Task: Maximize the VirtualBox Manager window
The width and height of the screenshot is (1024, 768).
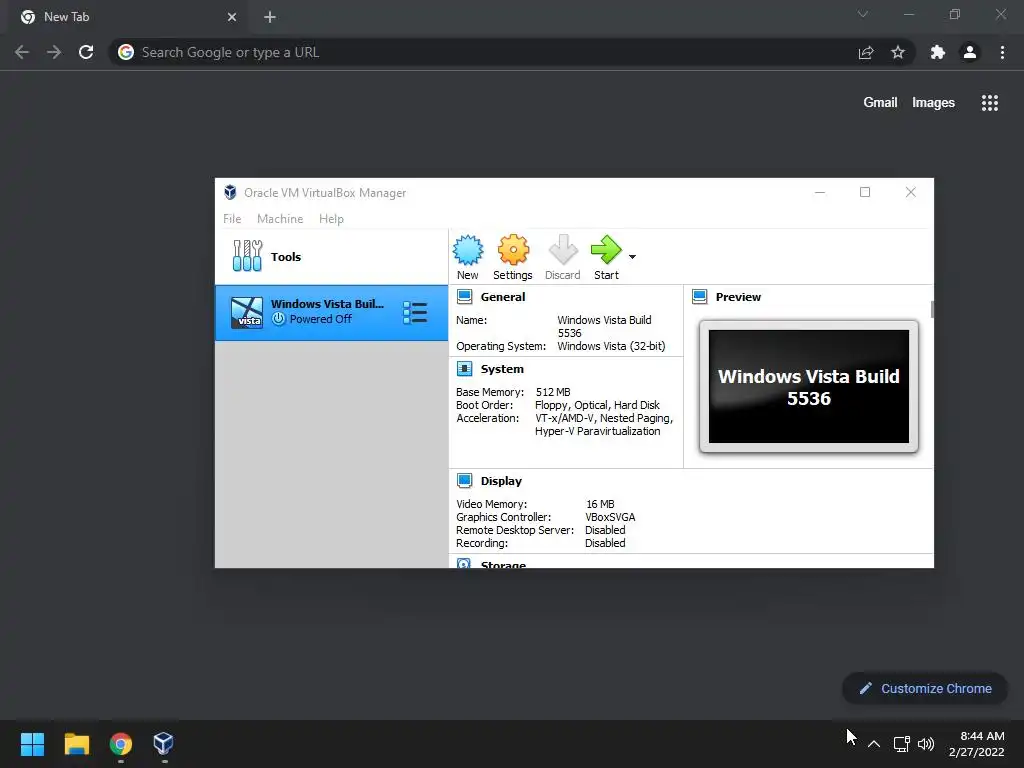Action: pyautogui.click(x=865, y=192)
